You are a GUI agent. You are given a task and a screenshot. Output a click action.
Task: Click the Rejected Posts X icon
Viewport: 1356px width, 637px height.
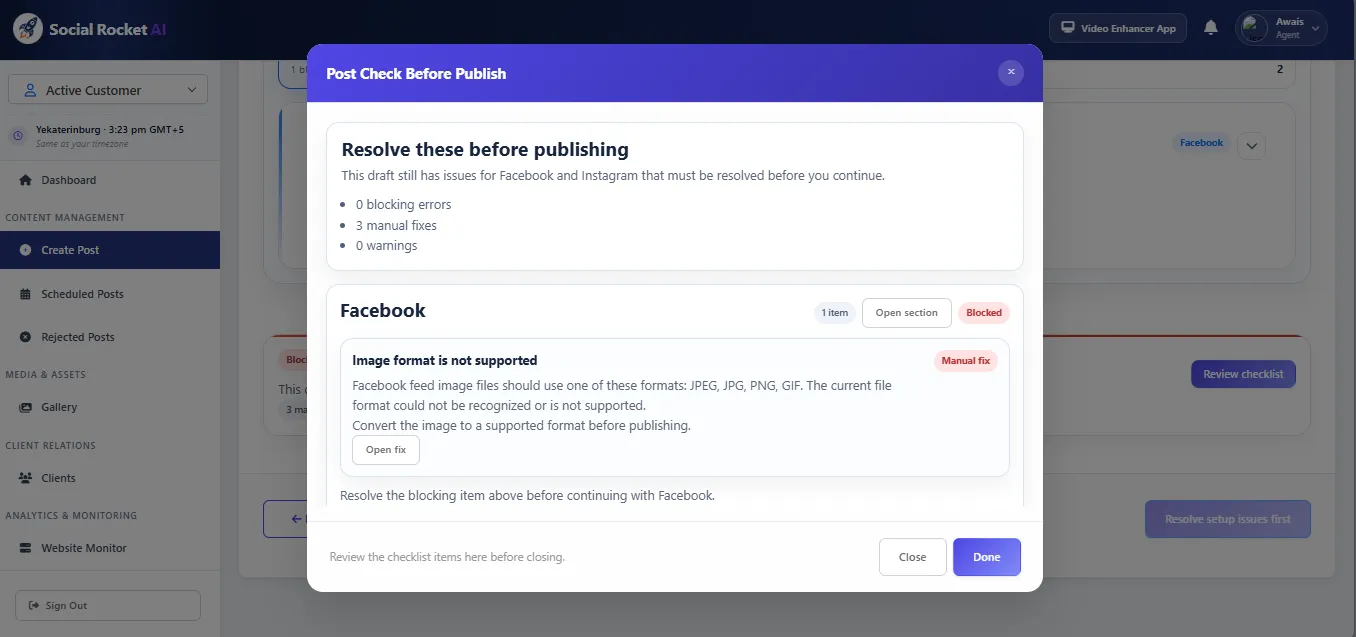coord(26,337)
